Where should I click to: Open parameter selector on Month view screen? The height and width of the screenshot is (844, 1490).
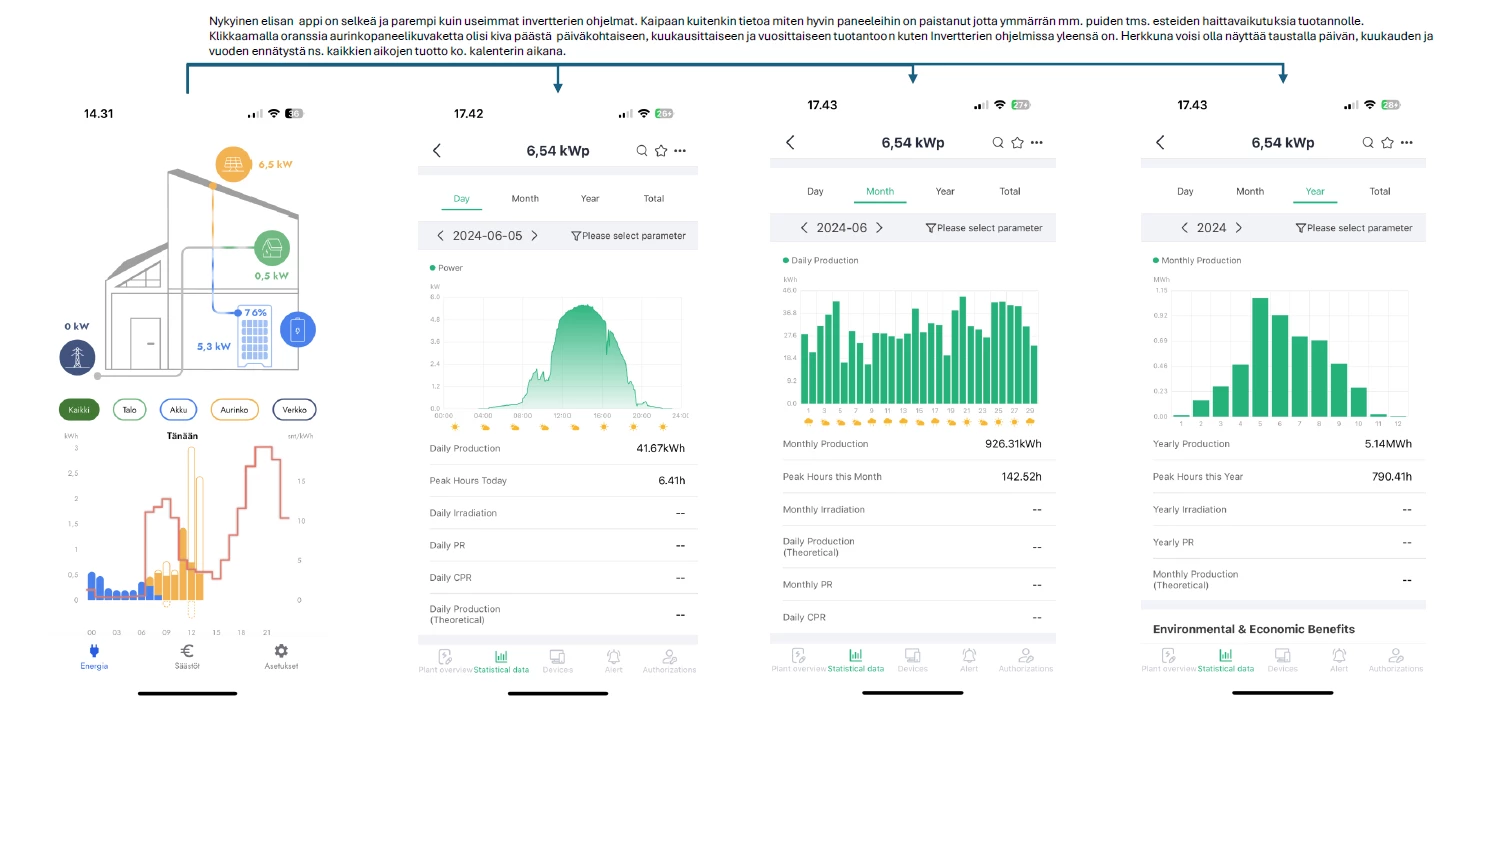click(984, 228)
